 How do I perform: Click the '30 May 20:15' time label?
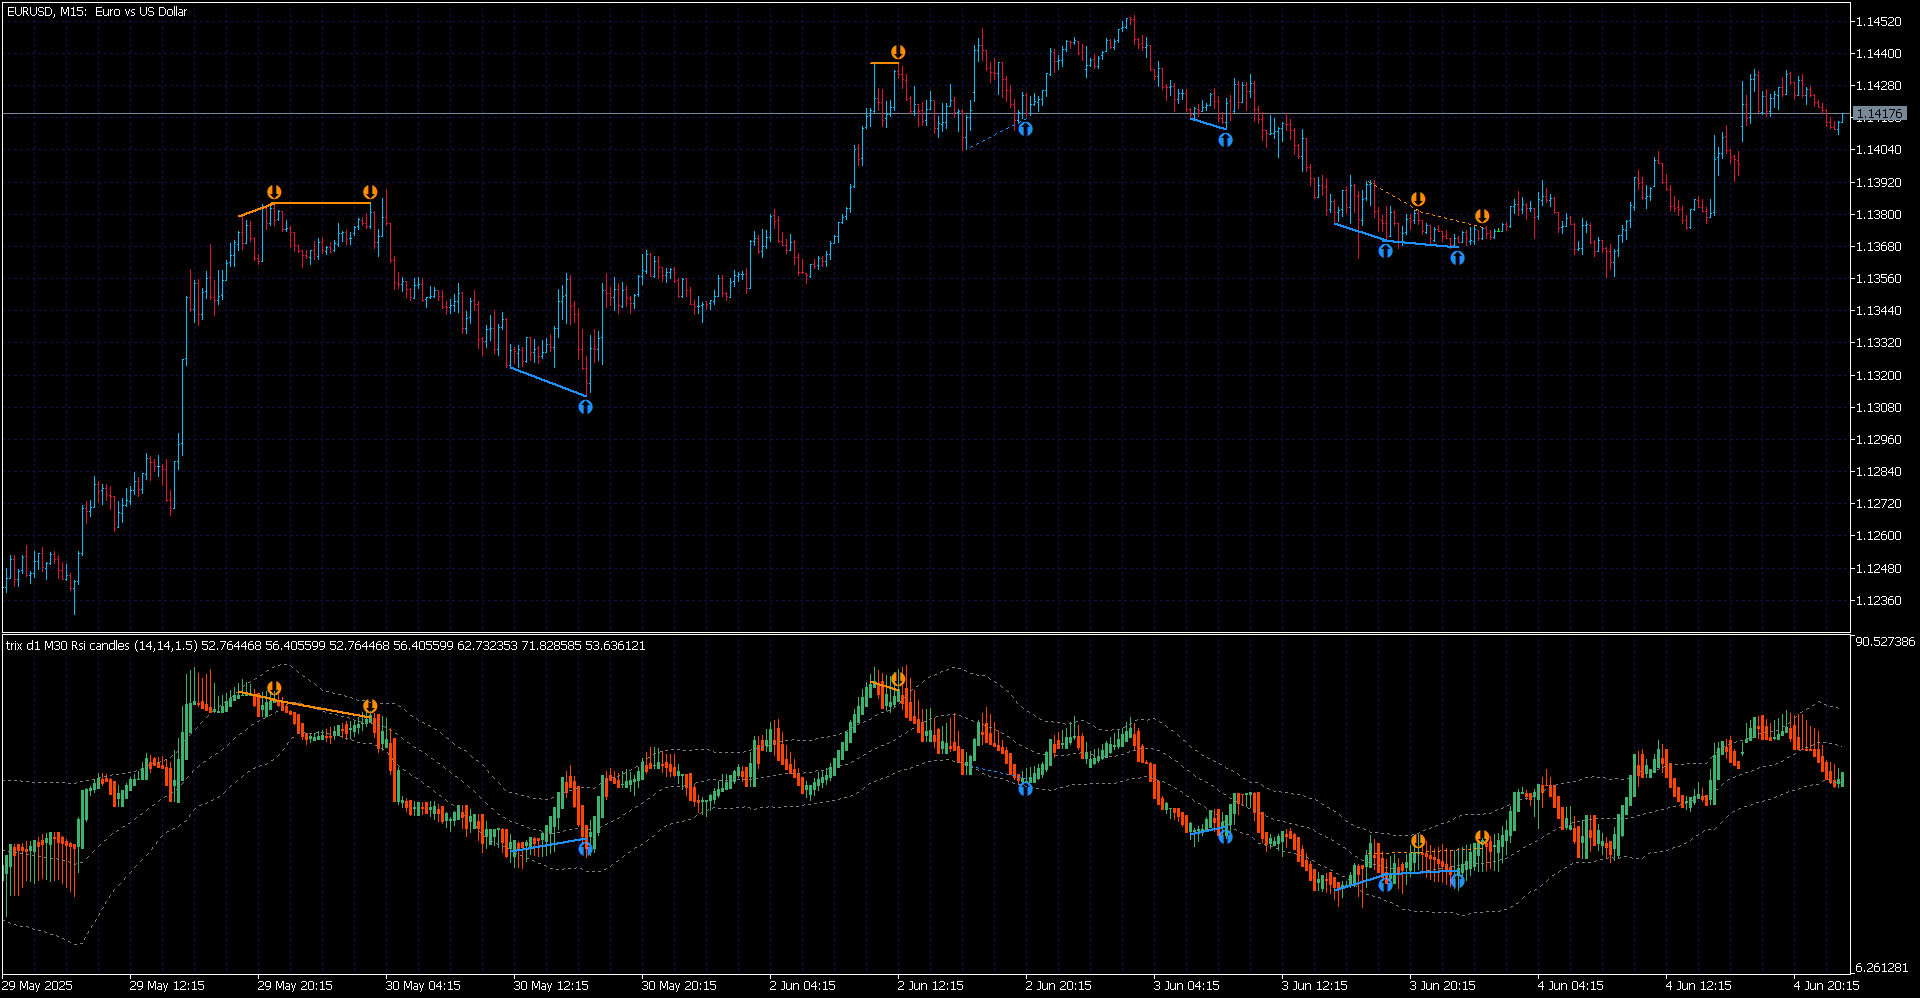[x=679, y=986]
